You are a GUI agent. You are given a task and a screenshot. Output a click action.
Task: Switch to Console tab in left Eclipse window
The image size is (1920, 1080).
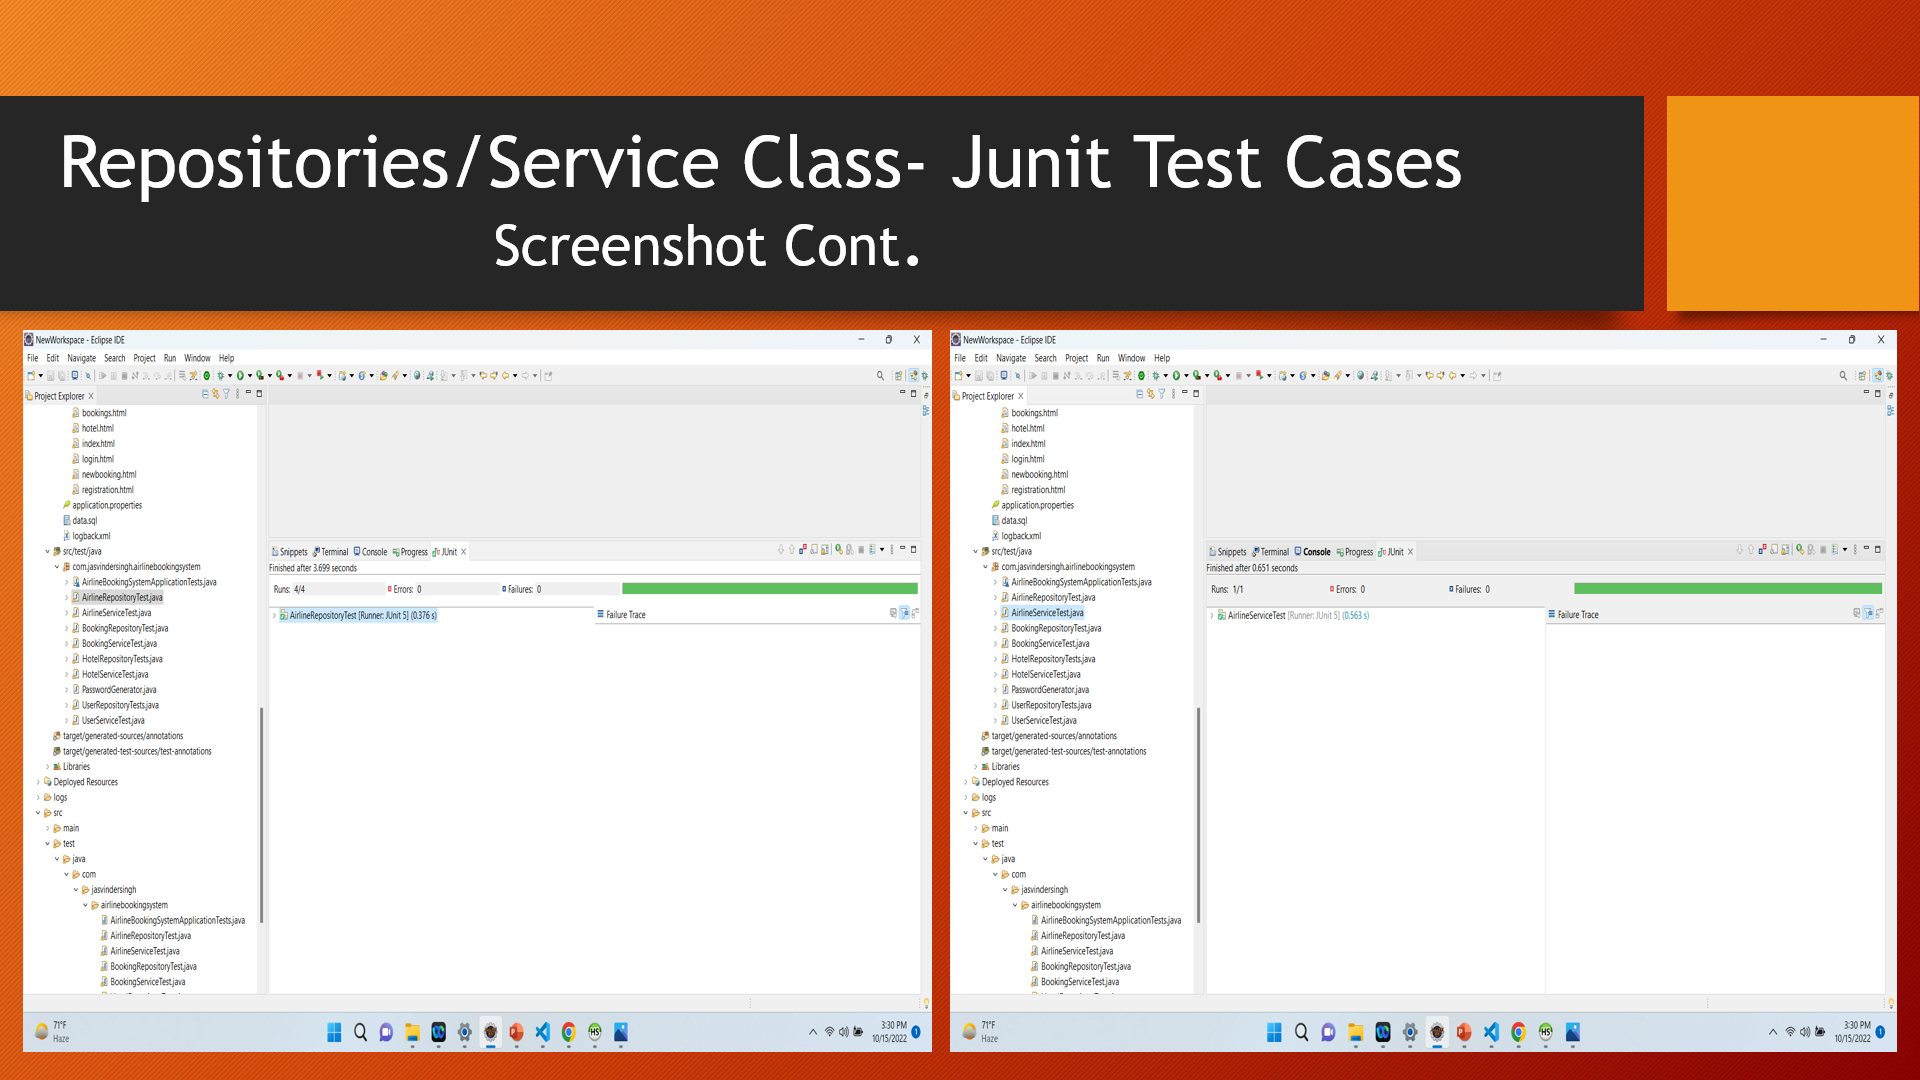370,552
